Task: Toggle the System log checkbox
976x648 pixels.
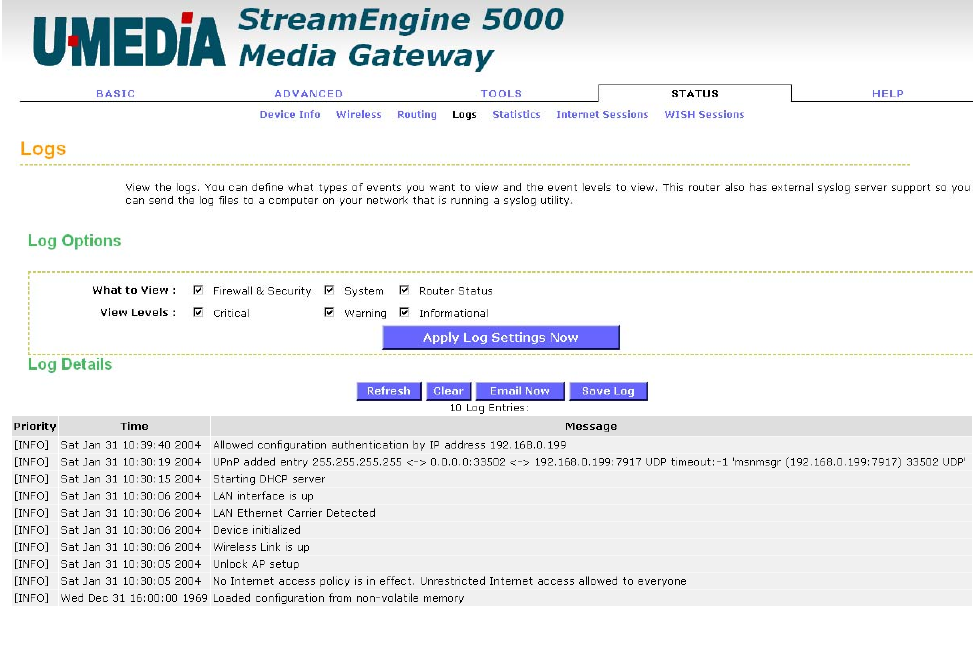Action: pos(329,290)
